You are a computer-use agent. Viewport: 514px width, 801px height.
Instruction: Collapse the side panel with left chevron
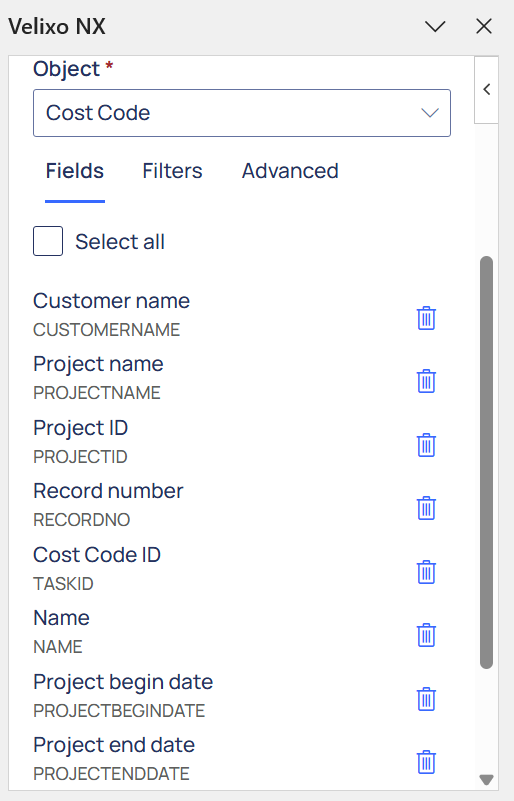[486, 90]
